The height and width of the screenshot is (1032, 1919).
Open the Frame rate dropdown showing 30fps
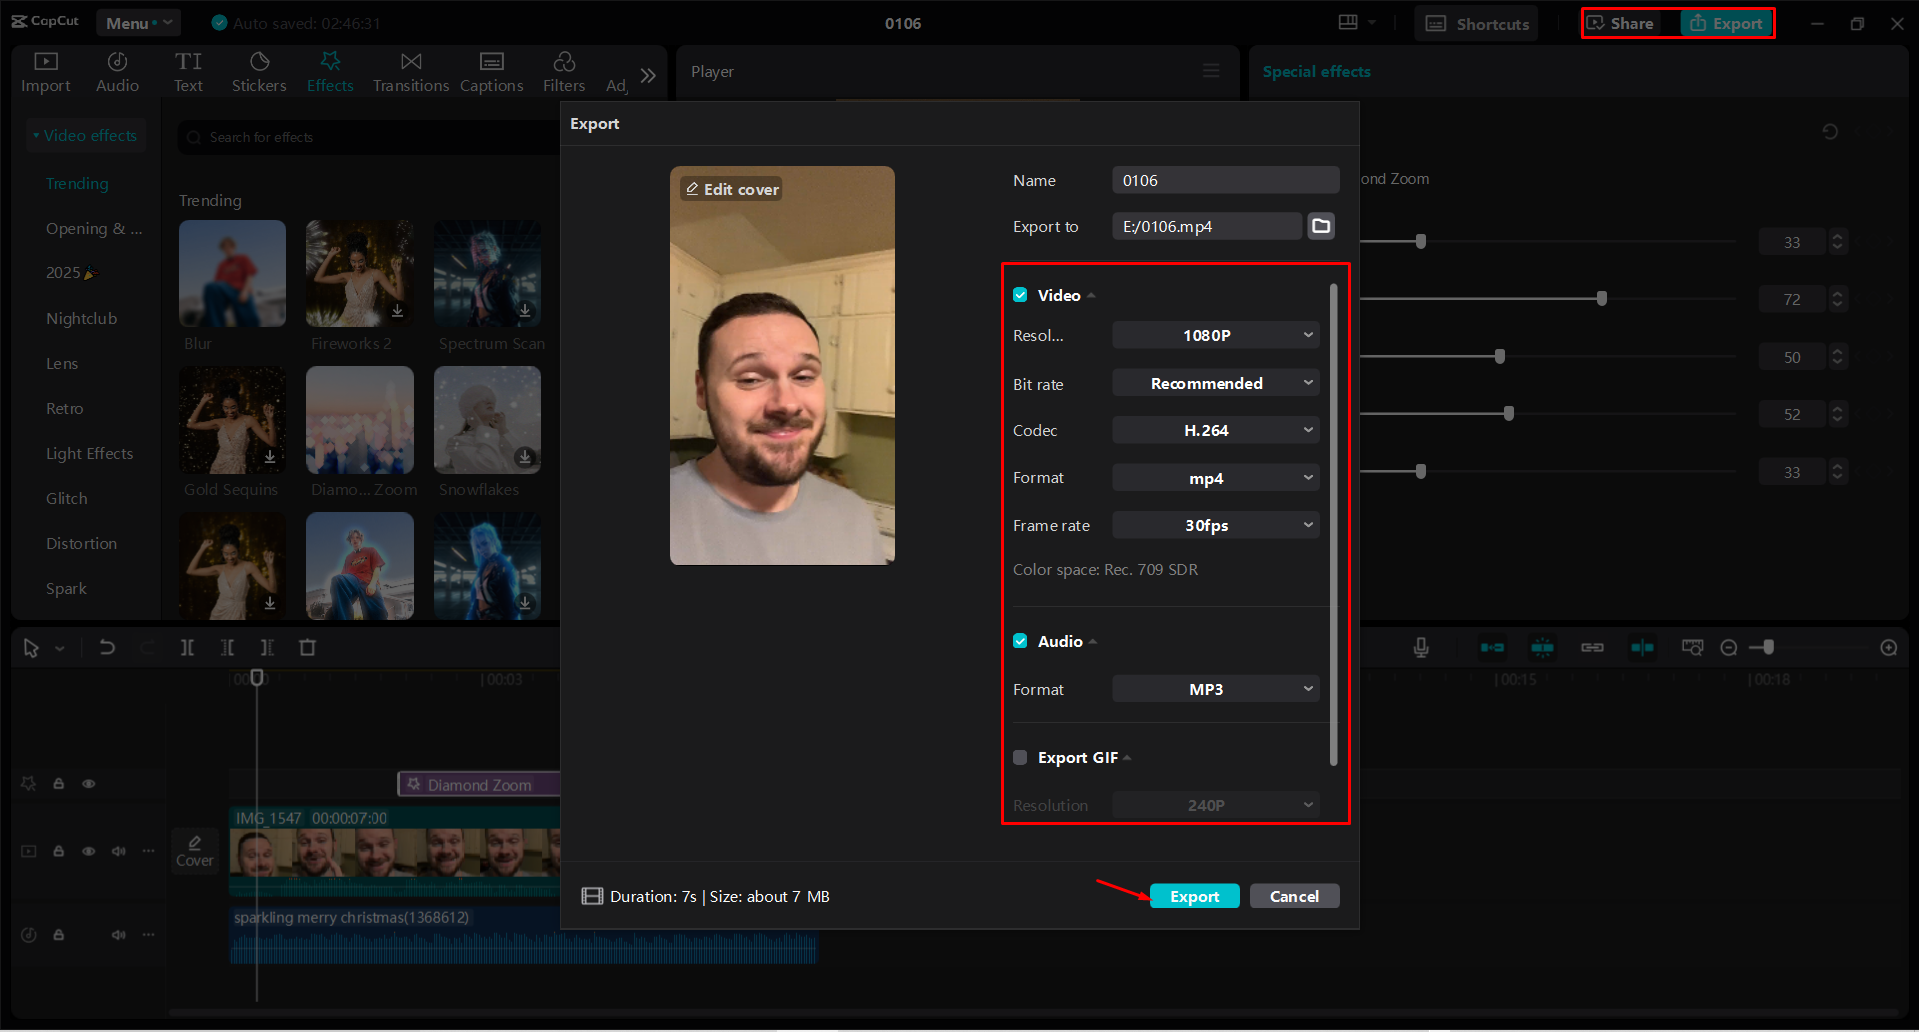point(1215,524)
